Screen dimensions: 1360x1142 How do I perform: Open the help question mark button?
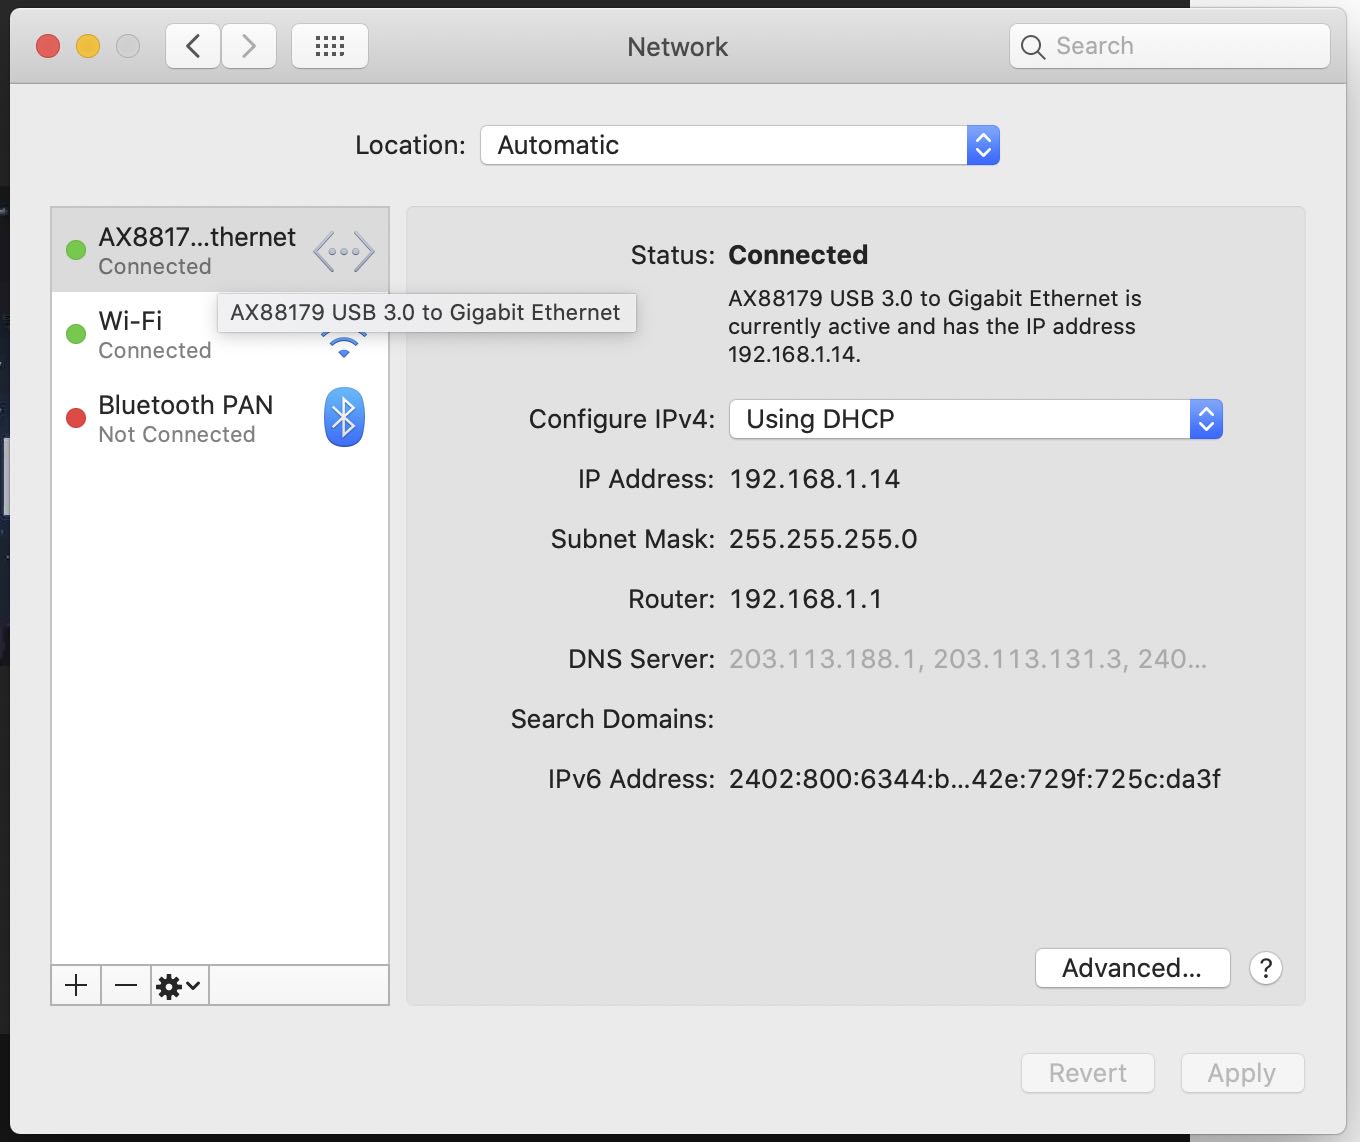click(x=1265, y=968)
